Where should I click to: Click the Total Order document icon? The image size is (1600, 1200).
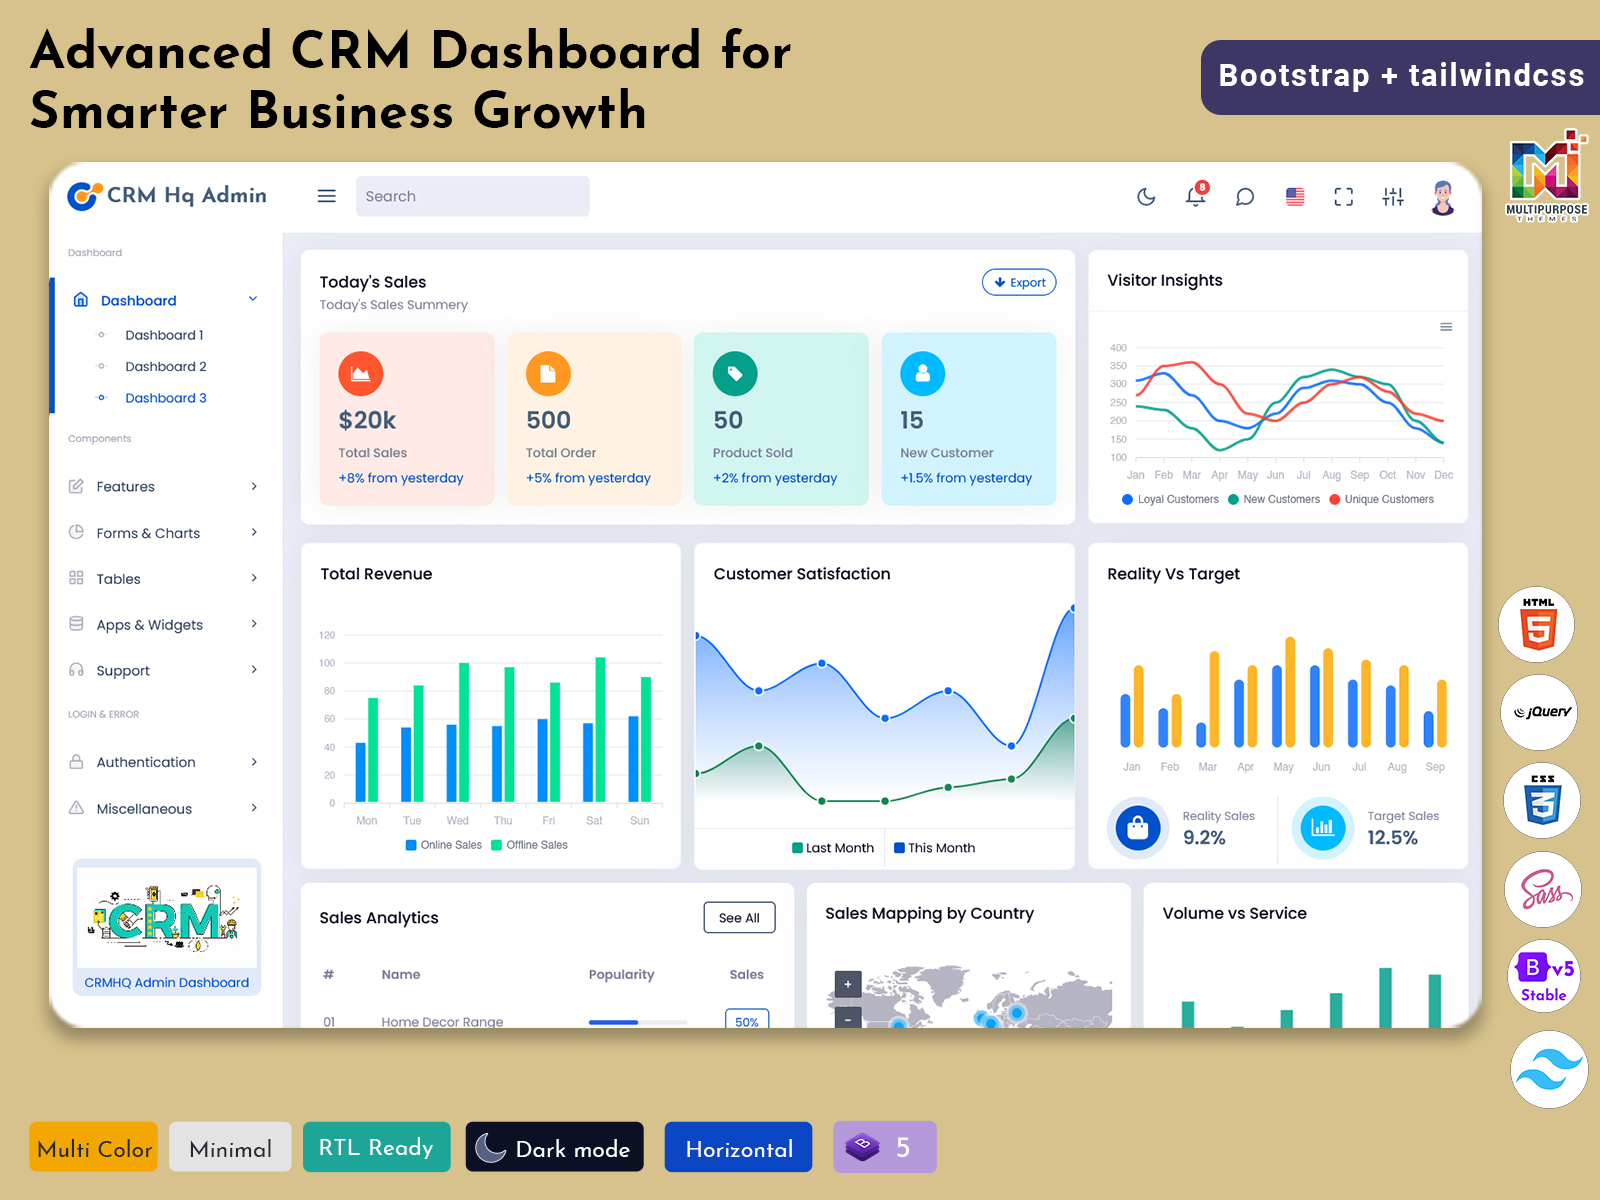tap(548, 374)
